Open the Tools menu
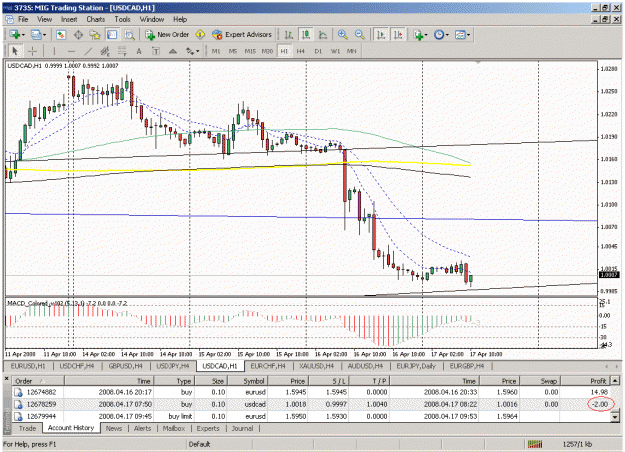625x452 pixels. (122, 19)
